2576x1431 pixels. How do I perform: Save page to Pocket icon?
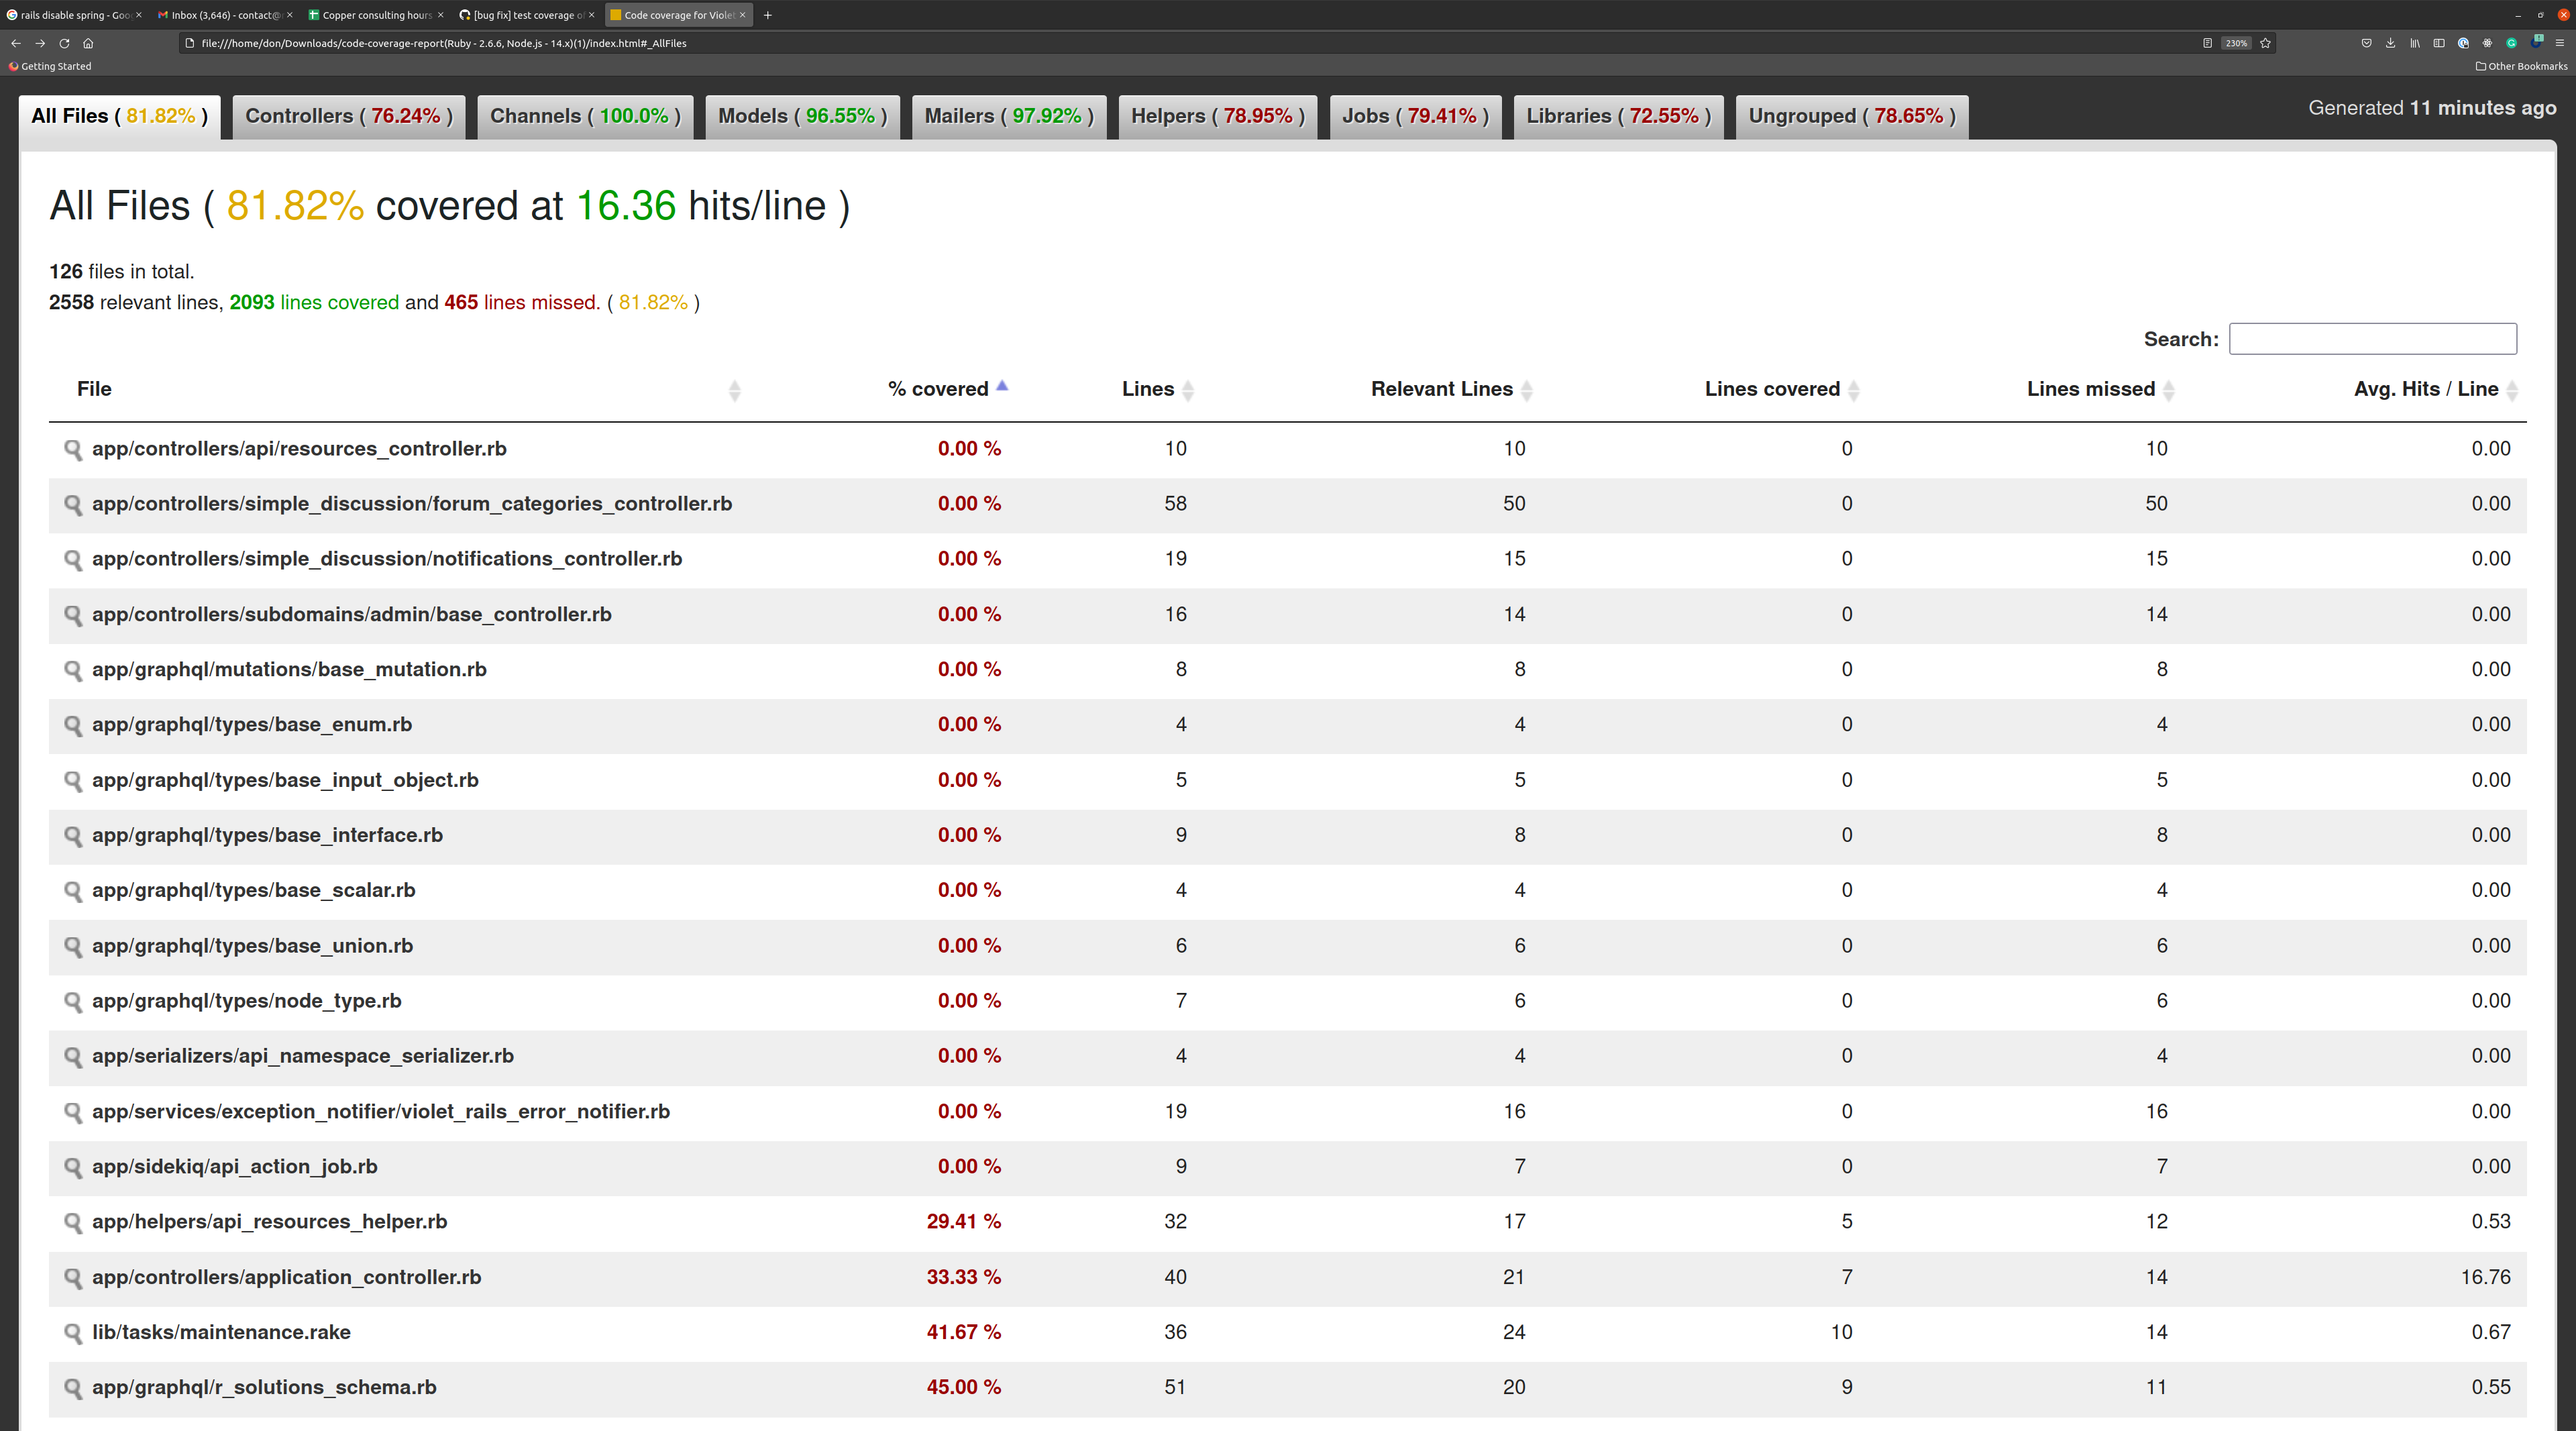point(2367,43)
